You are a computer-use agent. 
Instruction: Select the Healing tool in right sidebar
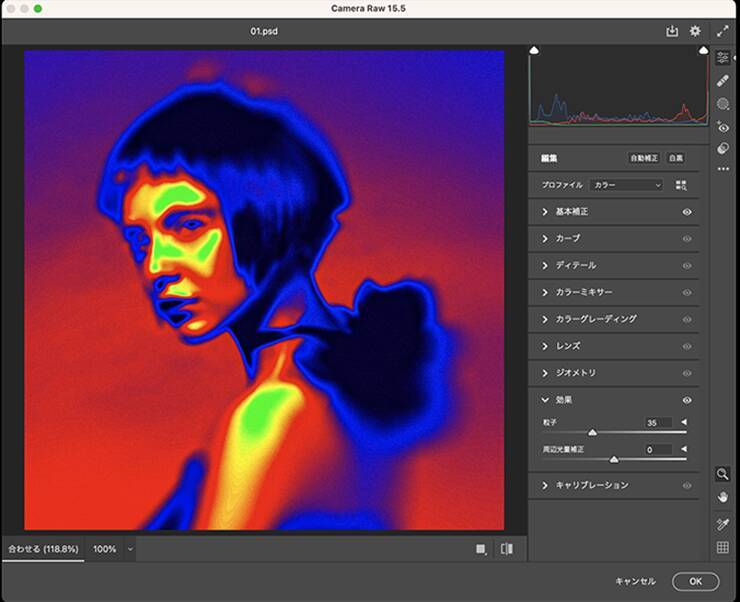(723, 80)
